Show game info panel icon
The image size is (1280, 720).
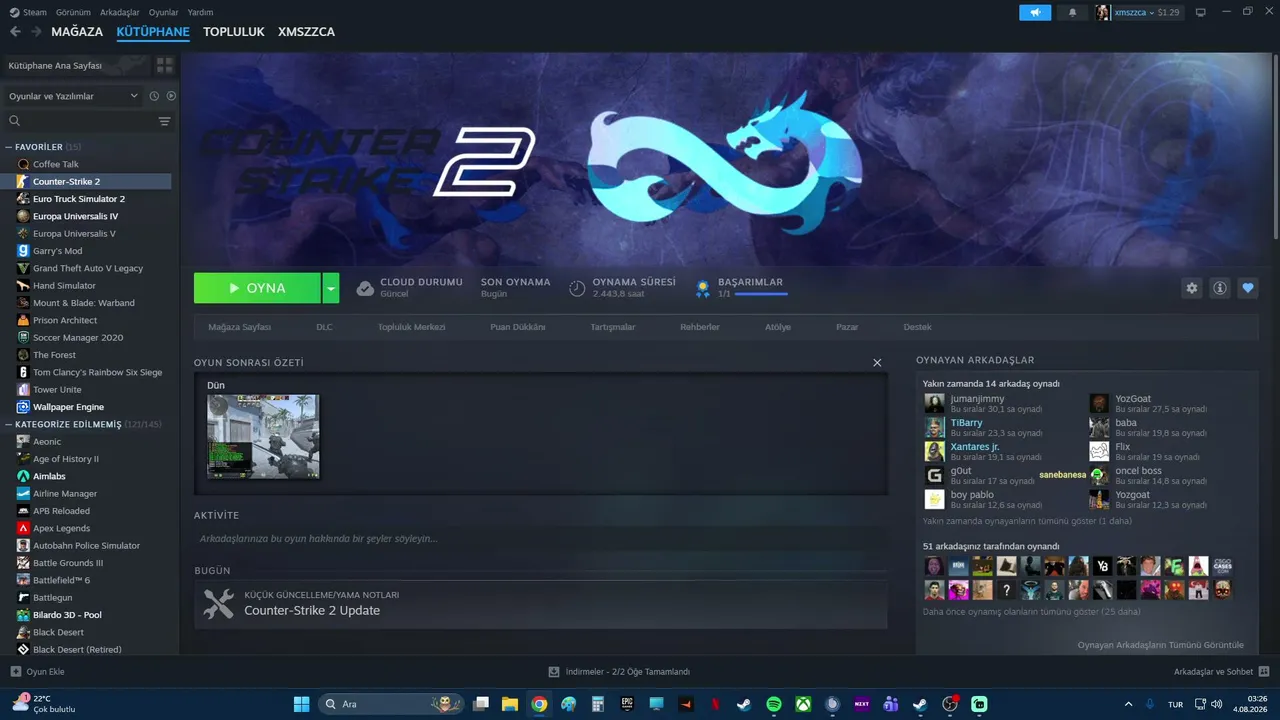(1220, 288)
